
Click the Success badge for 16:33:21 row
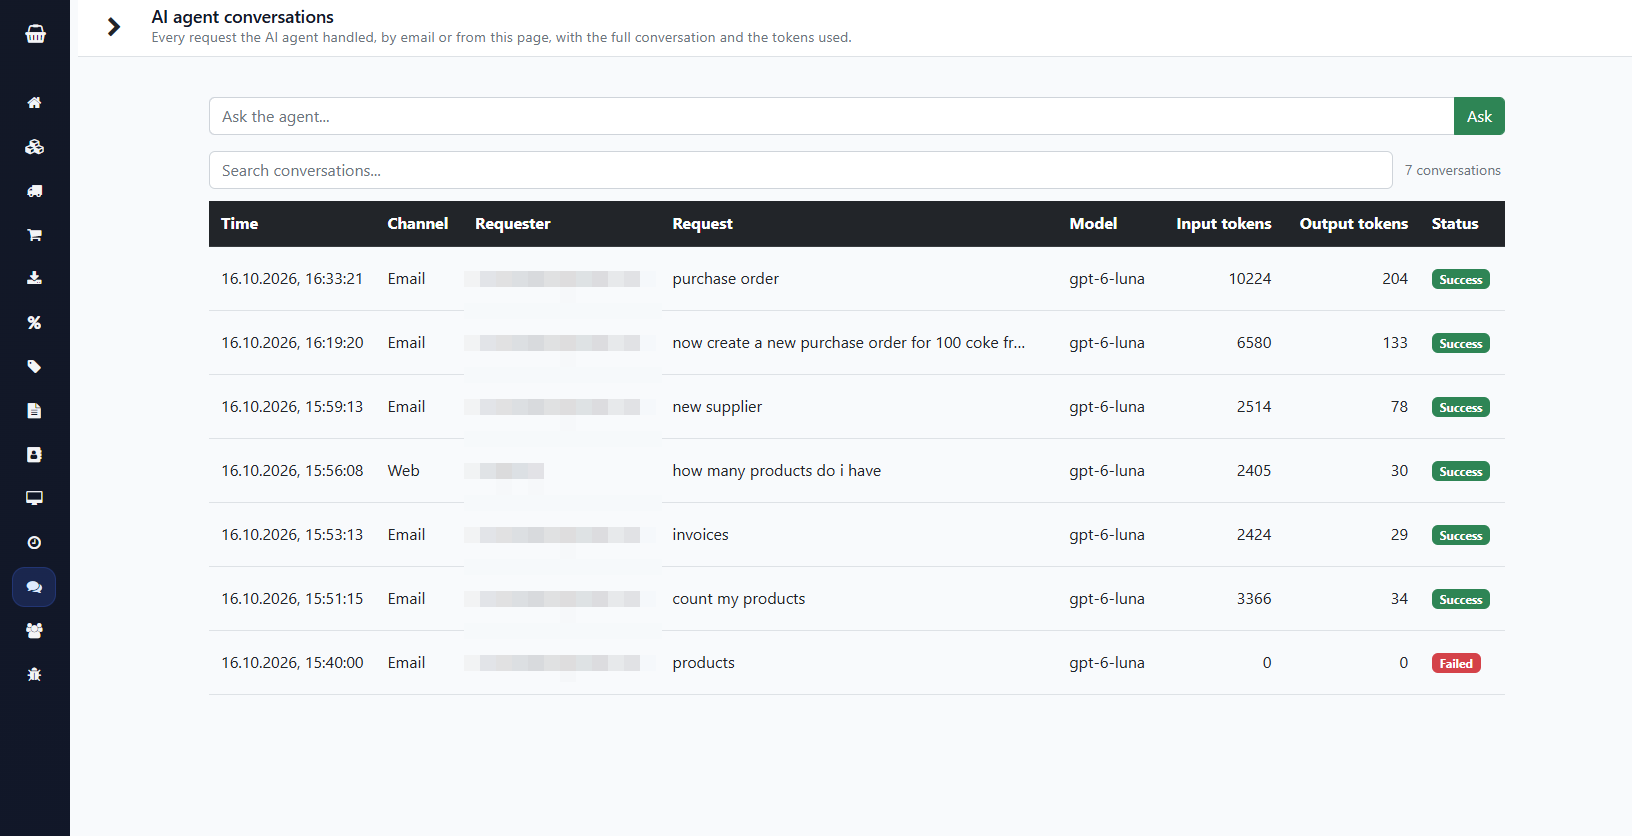pos(1461,279)
